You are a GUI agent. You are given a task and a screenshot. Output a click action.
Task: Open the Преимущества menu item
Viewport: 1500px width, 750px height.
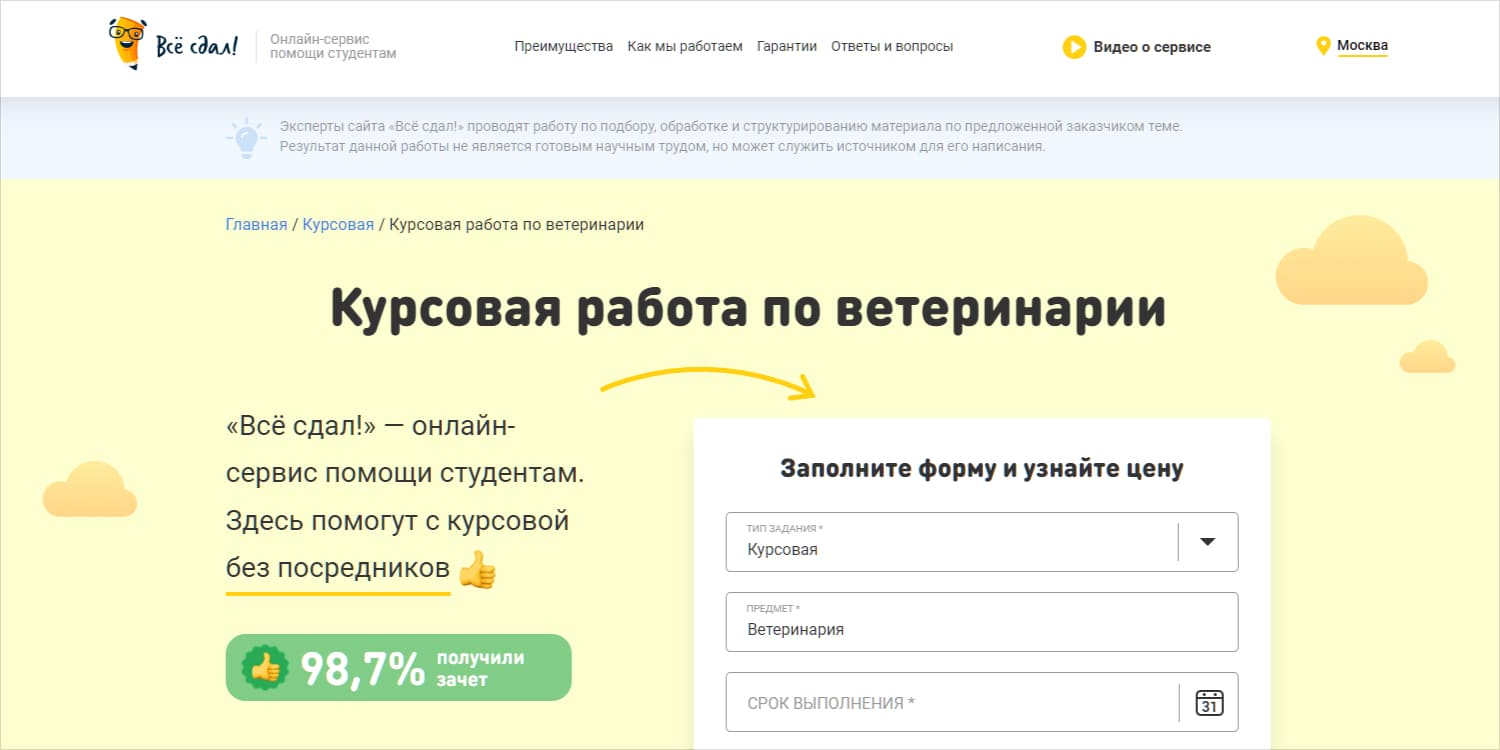(x=563, y=46)
